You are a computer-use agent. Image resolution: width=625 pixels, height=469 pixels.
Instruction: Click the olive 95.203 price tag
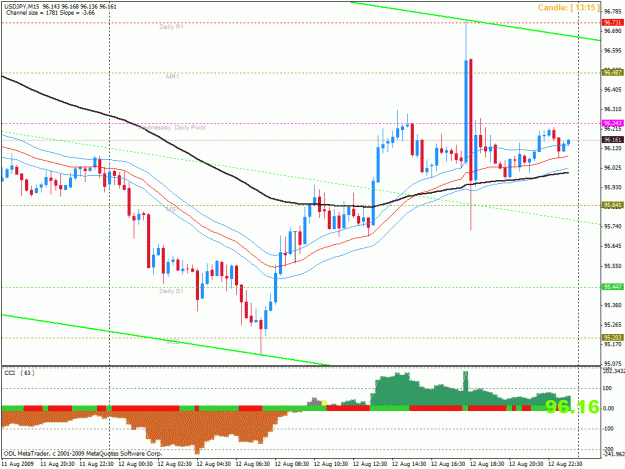613,337
